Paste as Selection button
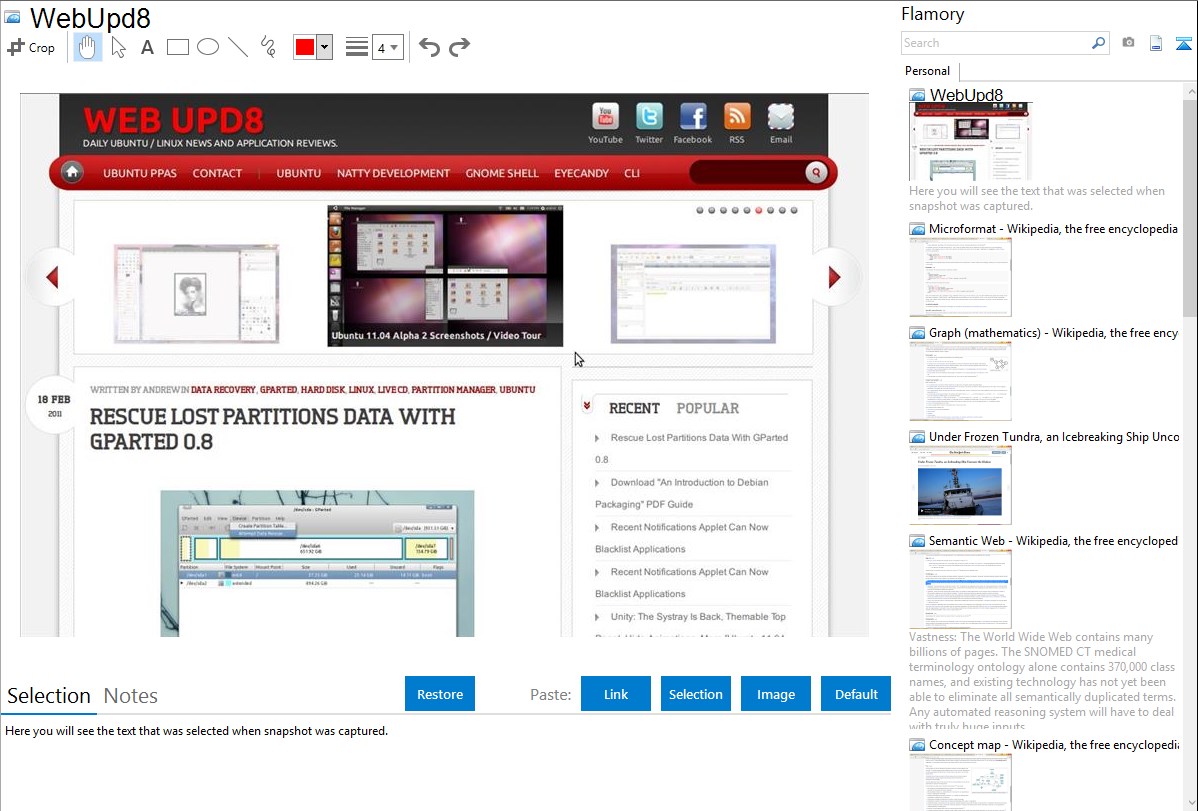The image size is (1198, 811). click(x=696, y=694)
